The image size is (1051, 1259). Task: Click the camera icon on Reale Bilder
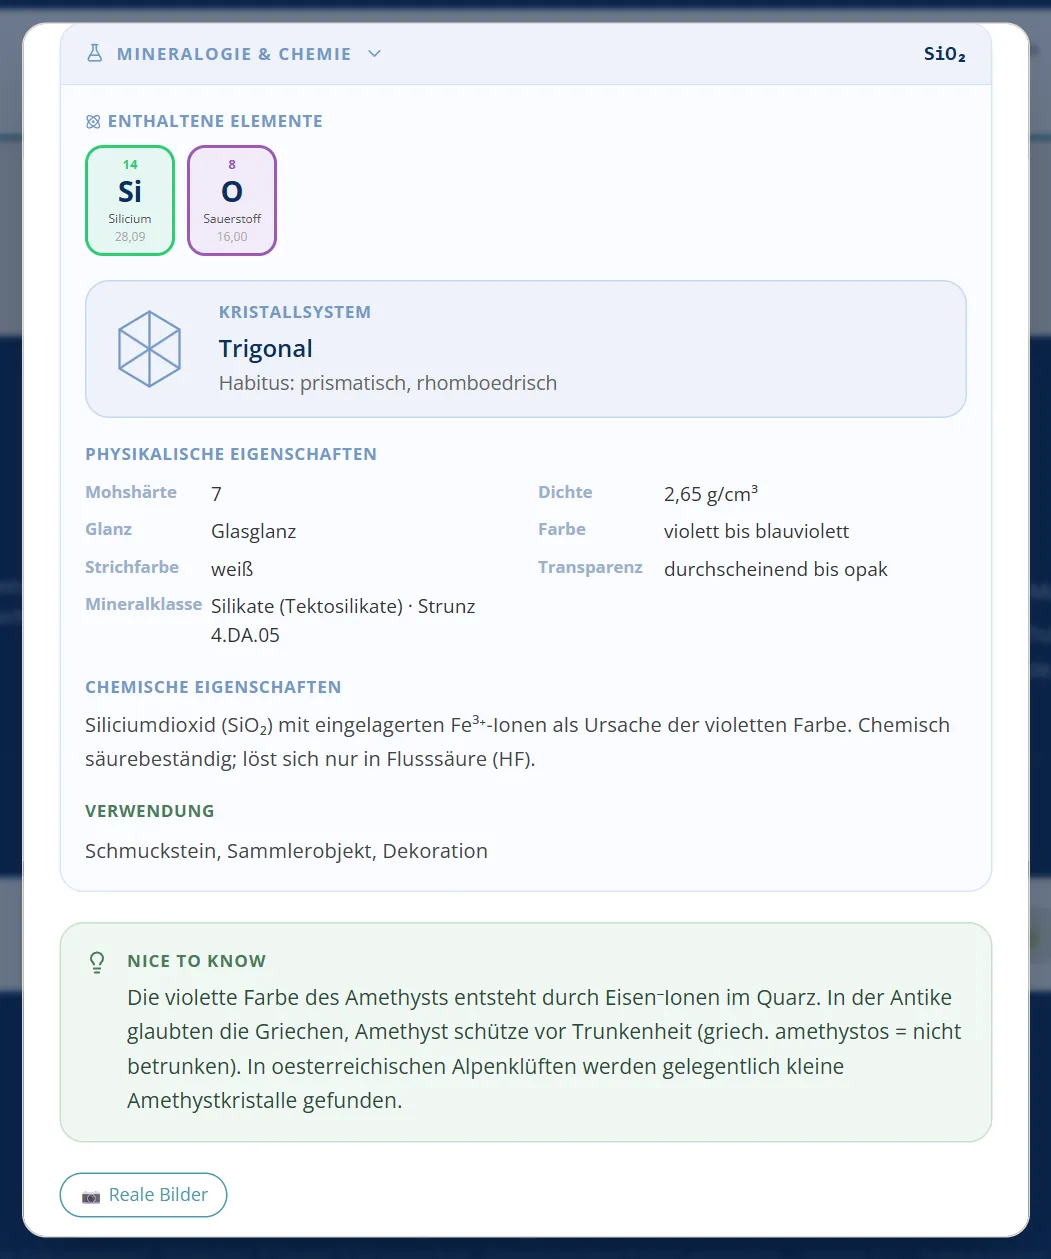91,1196
